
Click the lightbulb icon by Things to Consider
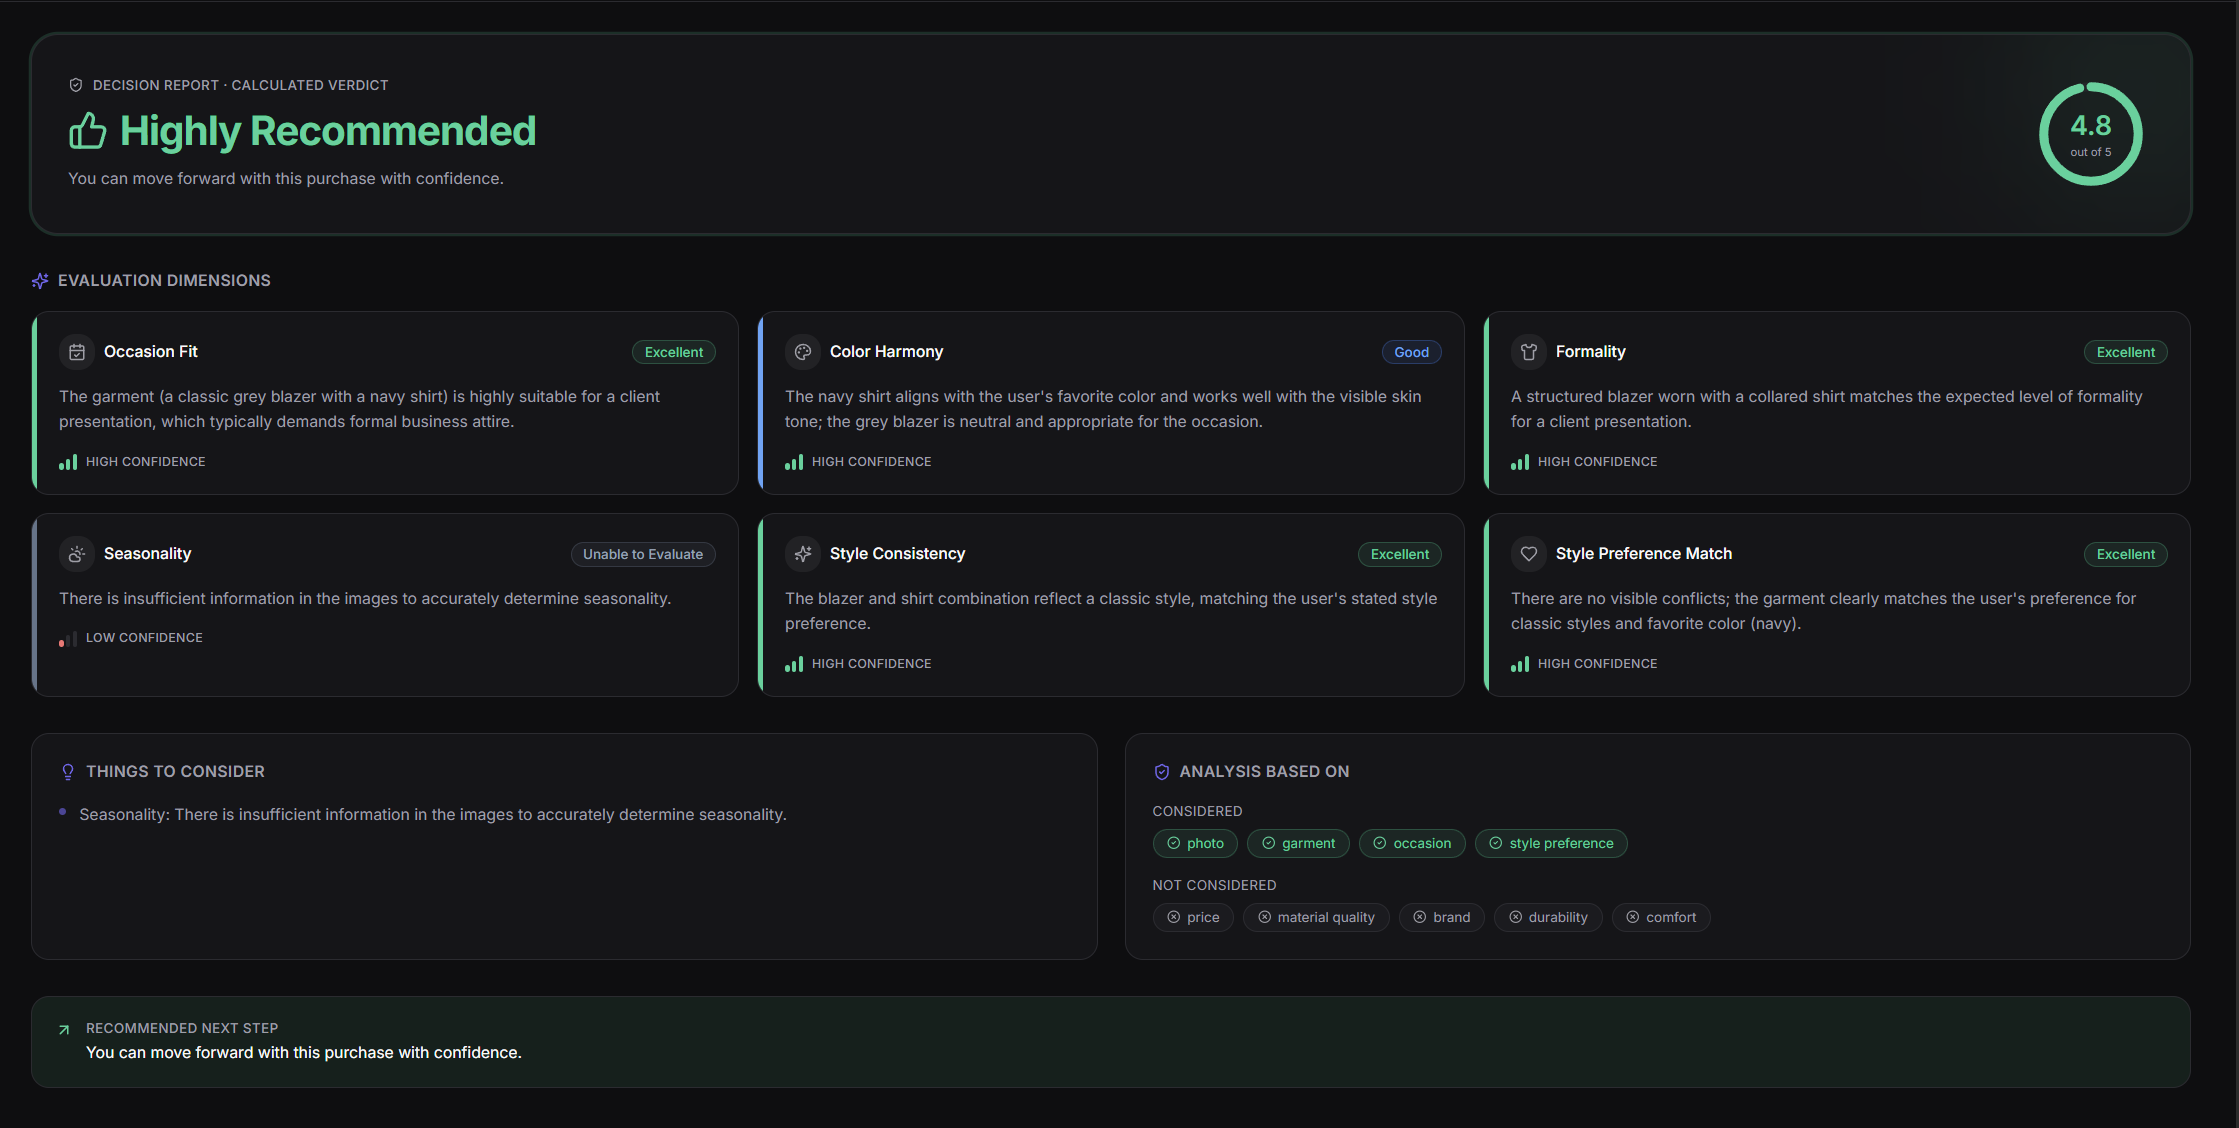68,772
